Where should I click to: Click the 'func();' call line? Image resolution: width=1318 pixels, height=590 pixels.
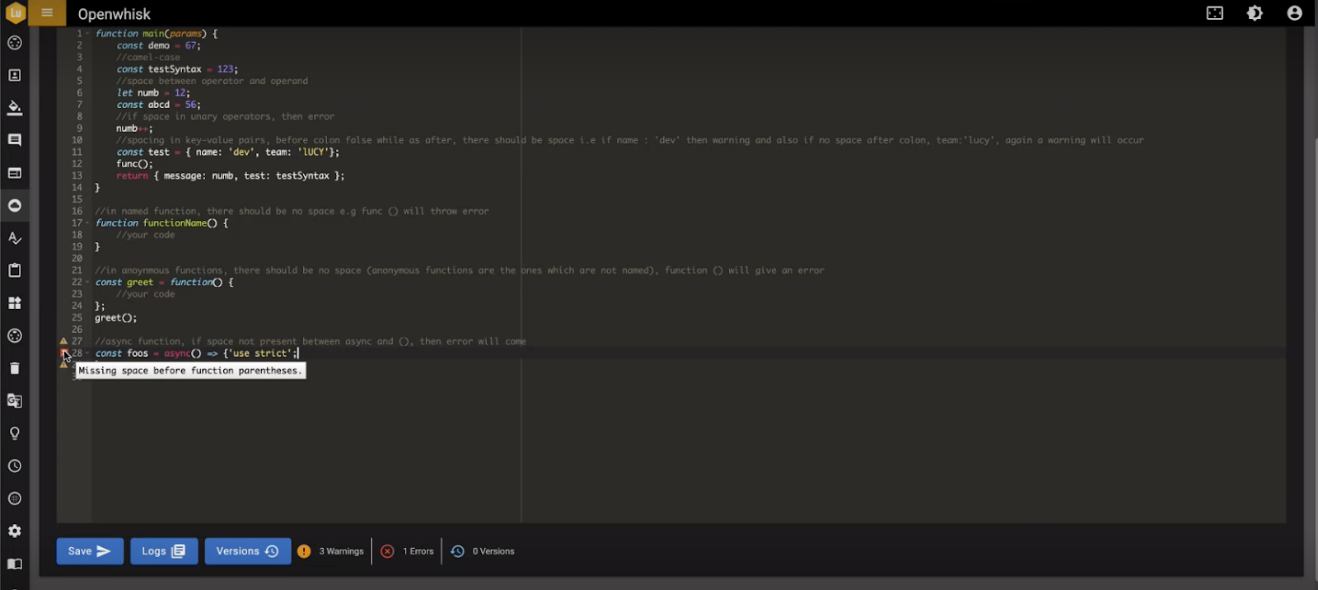(134, 164)
